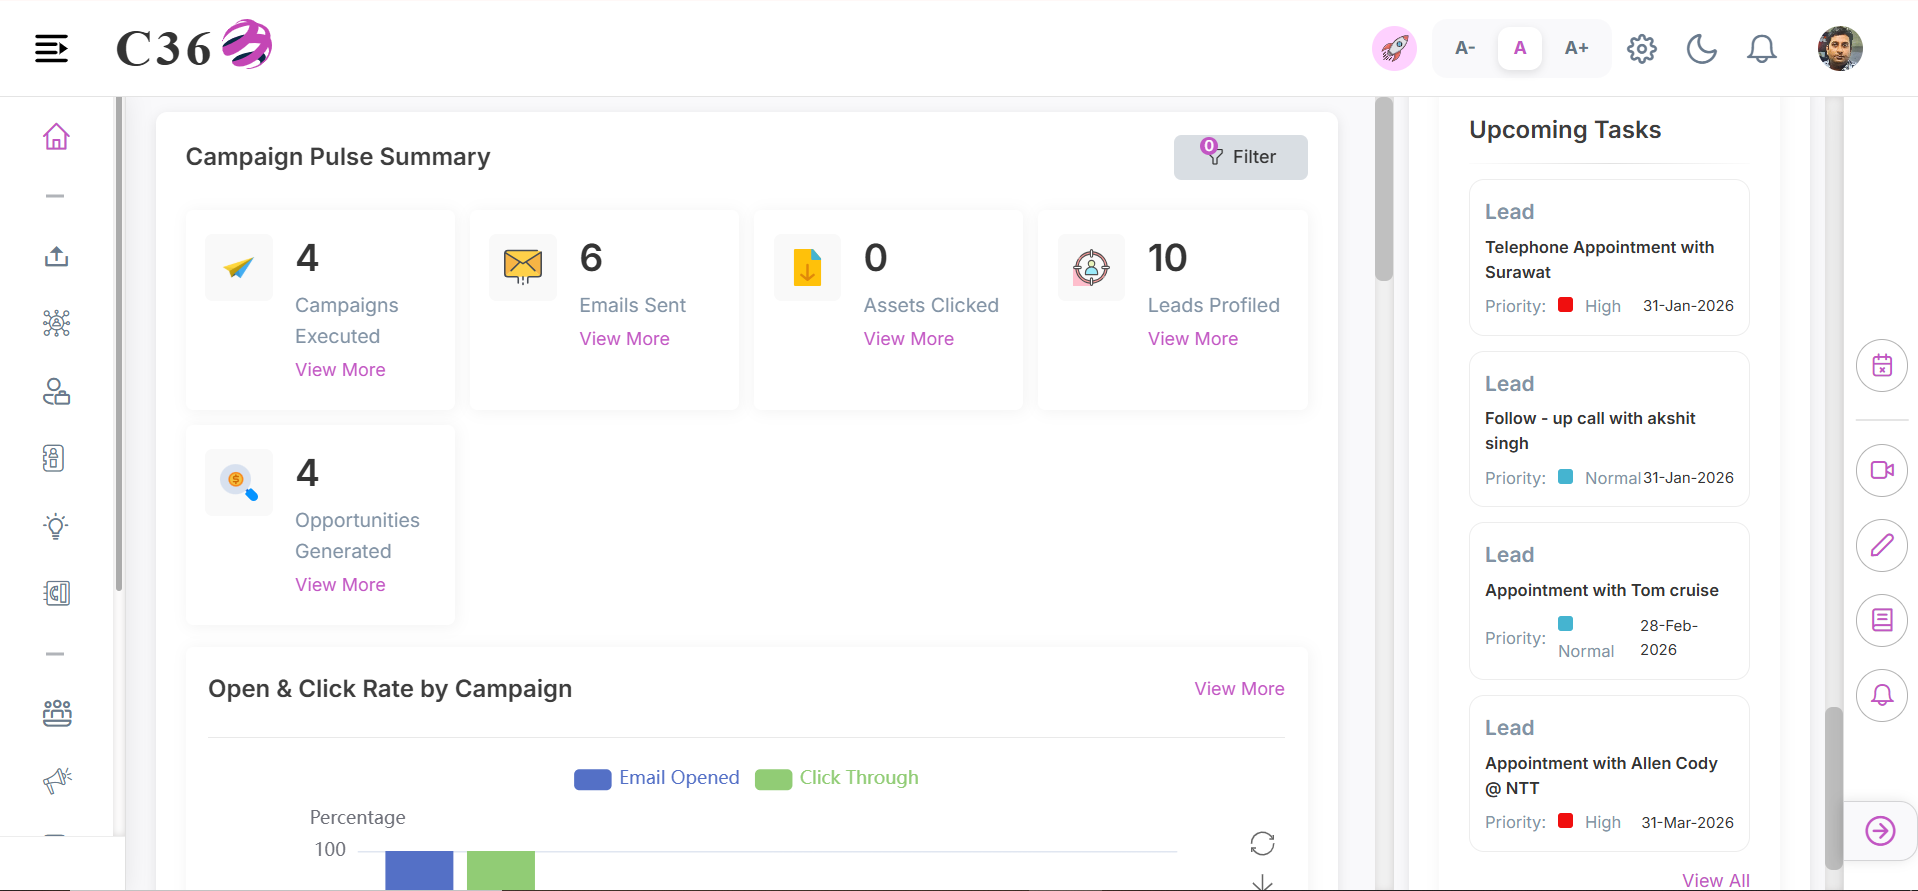
Task: Open the megaphone icon in the sidebar
Action: click(57, 780)
